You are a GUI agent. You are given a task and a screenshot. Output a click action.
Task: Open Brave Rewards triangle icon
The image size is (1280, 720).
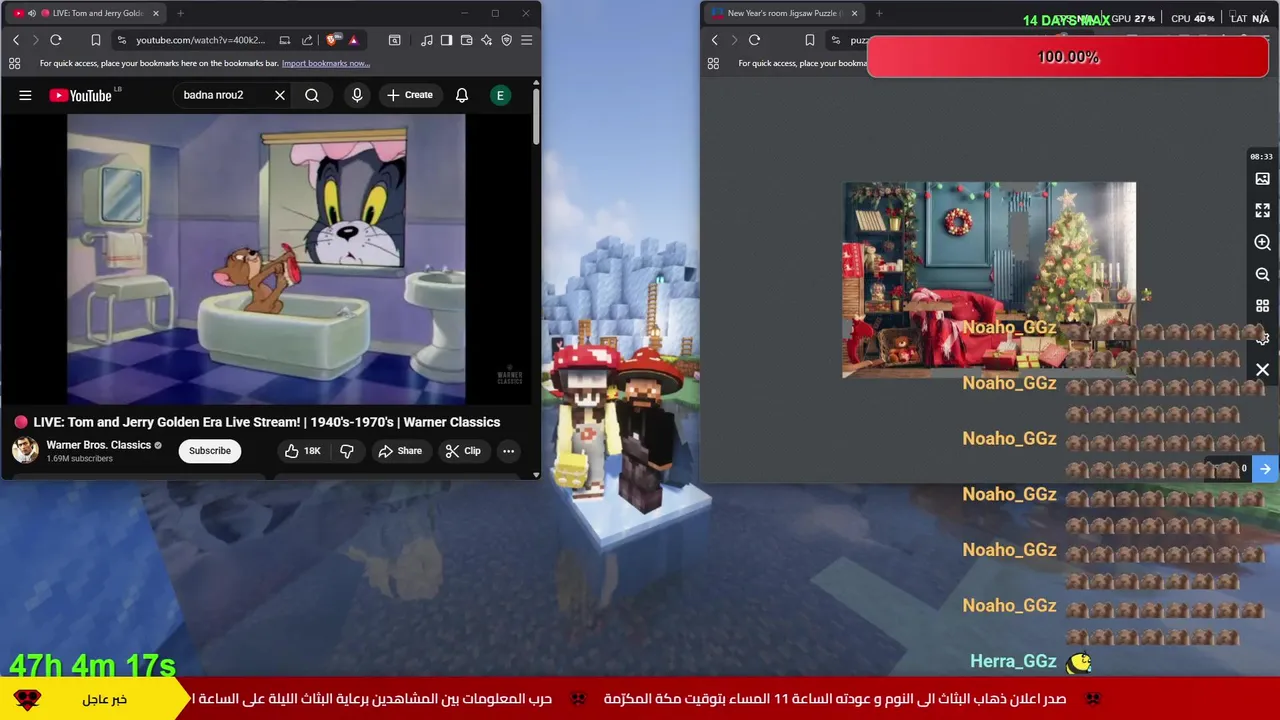353,40
